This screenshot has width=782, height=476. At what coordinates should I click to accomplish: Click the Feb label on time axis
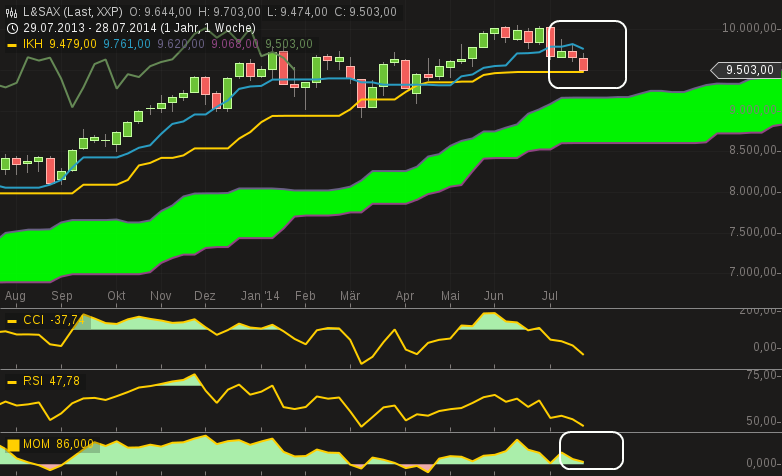305,296
